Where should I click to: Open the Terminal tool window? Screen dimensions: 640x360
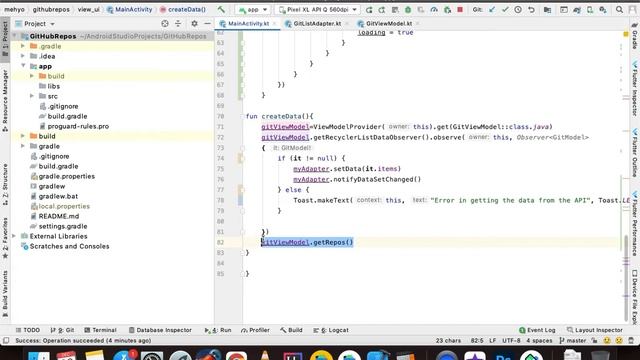[100, 330]
